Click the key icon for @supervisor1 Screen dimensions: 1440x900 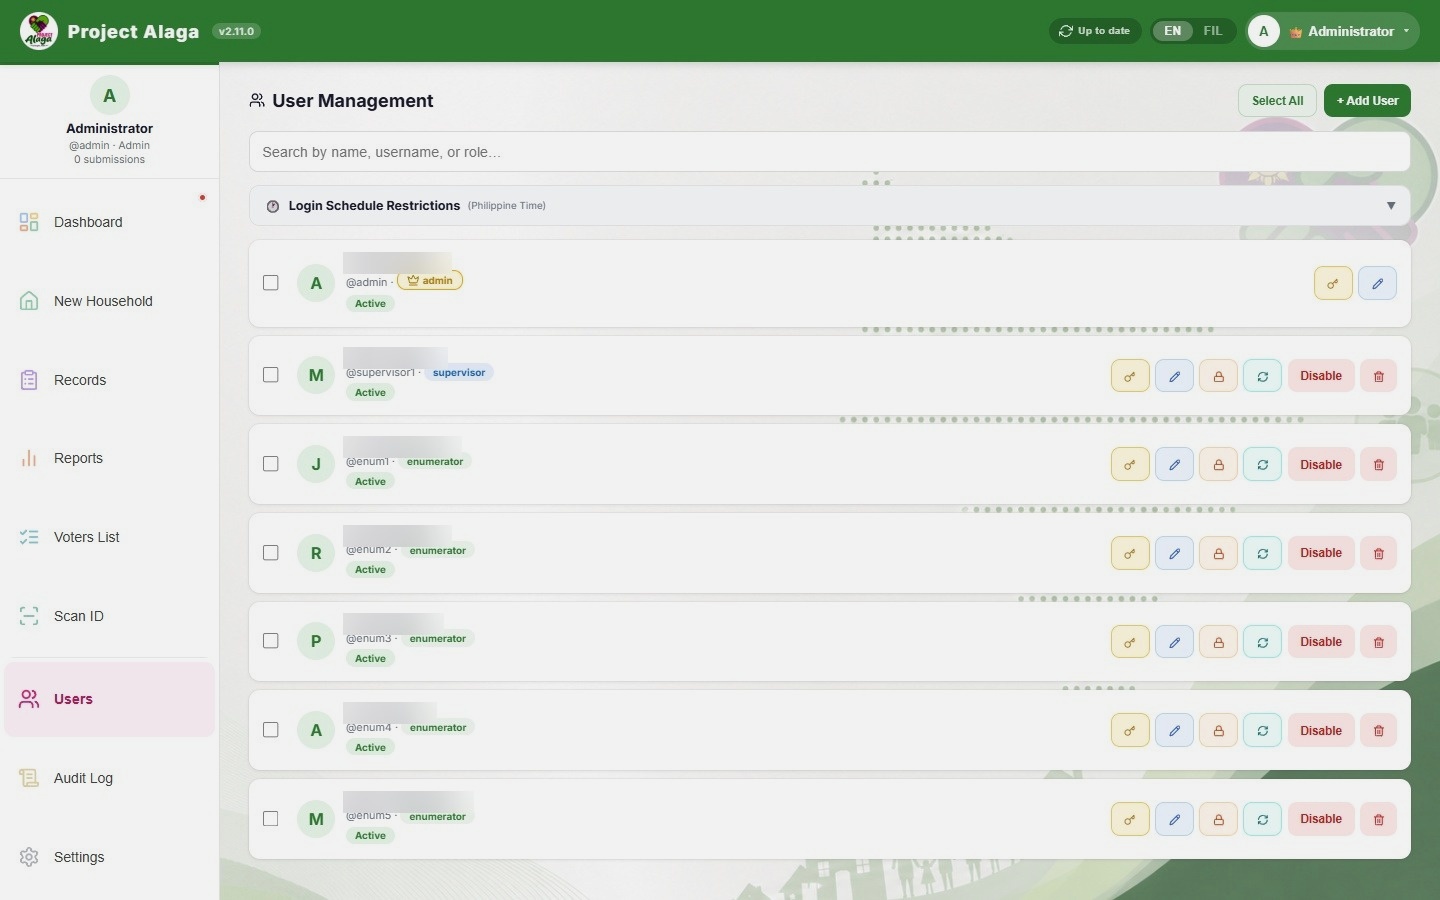[x=1130, y=376]
